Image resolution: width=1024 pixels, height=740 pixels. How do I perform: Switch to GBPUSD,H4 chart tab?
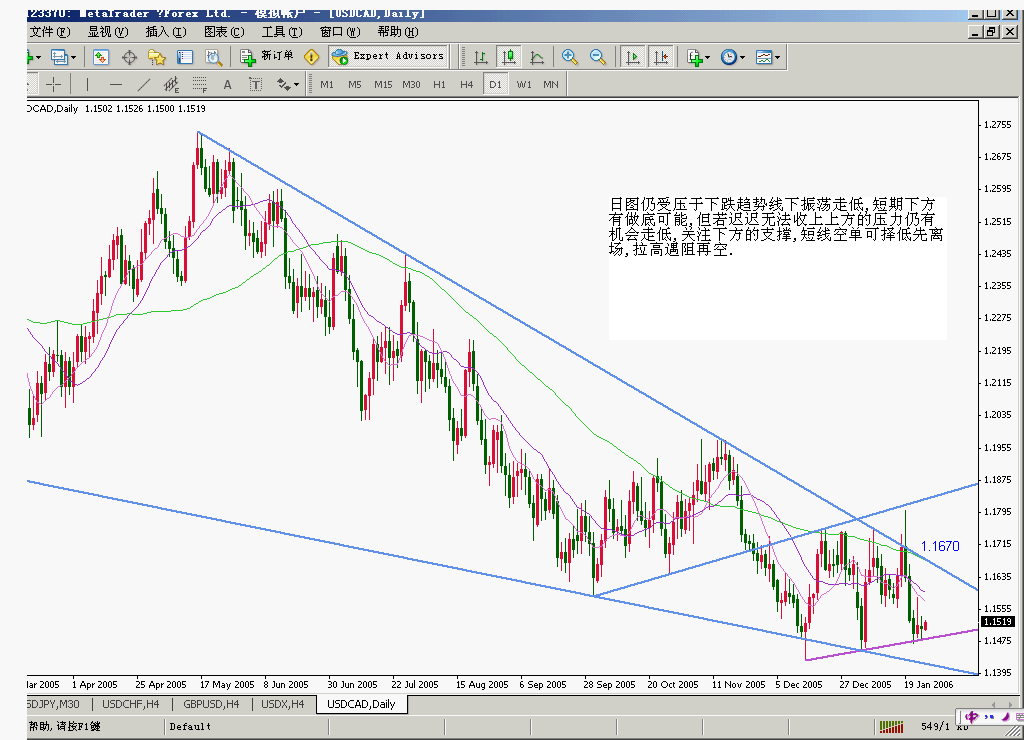point(211,704)
